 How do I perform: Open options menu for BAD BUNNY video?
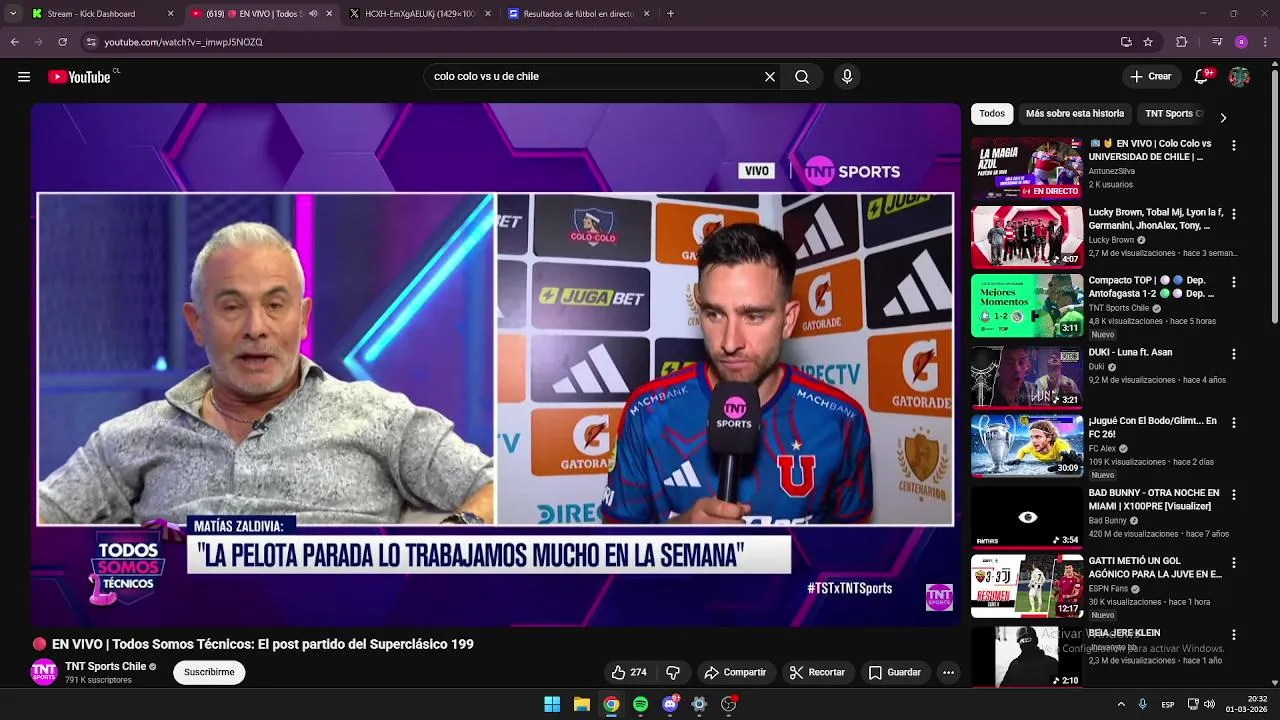pos(1233,495)
